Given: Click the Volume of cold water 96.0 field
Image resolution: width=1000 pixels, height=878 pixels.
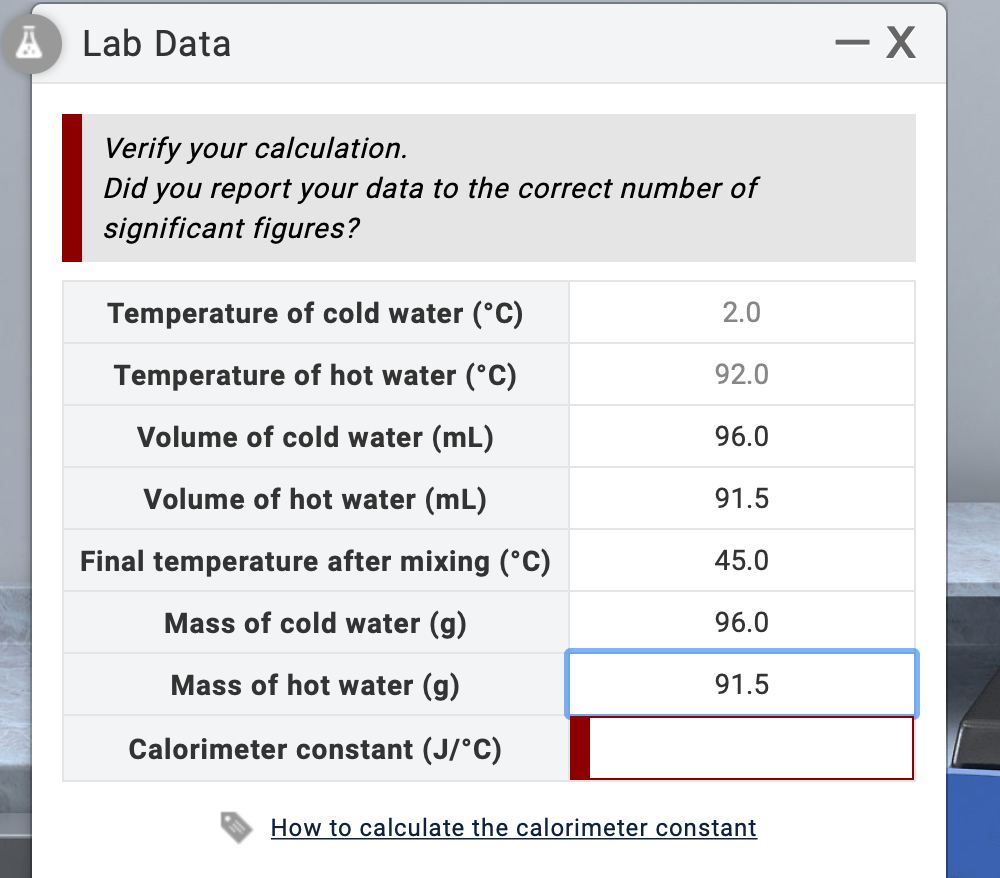Looking at the screenshot, I should pyautogui.click(x=742, y=436).
